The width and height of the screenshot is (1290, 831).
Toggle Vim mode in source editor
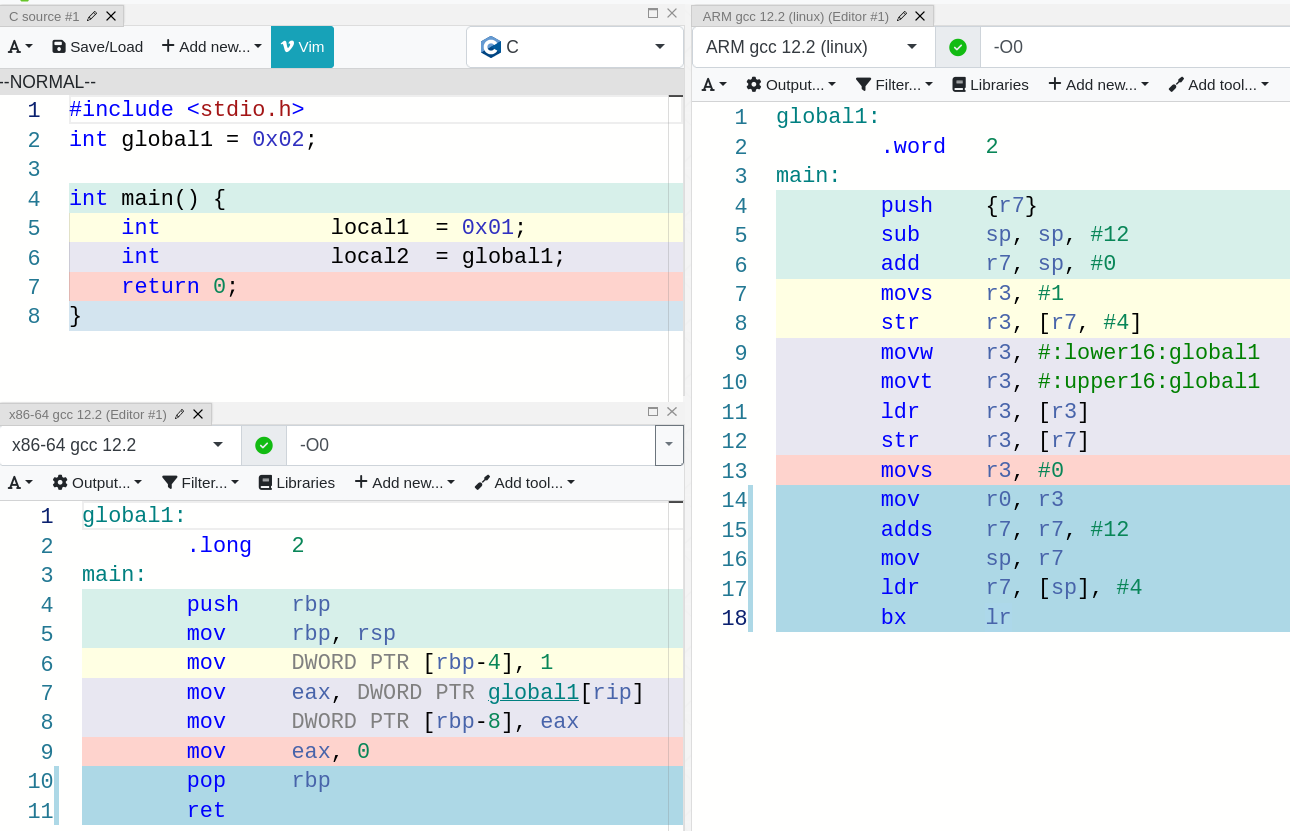pos(302,46)
